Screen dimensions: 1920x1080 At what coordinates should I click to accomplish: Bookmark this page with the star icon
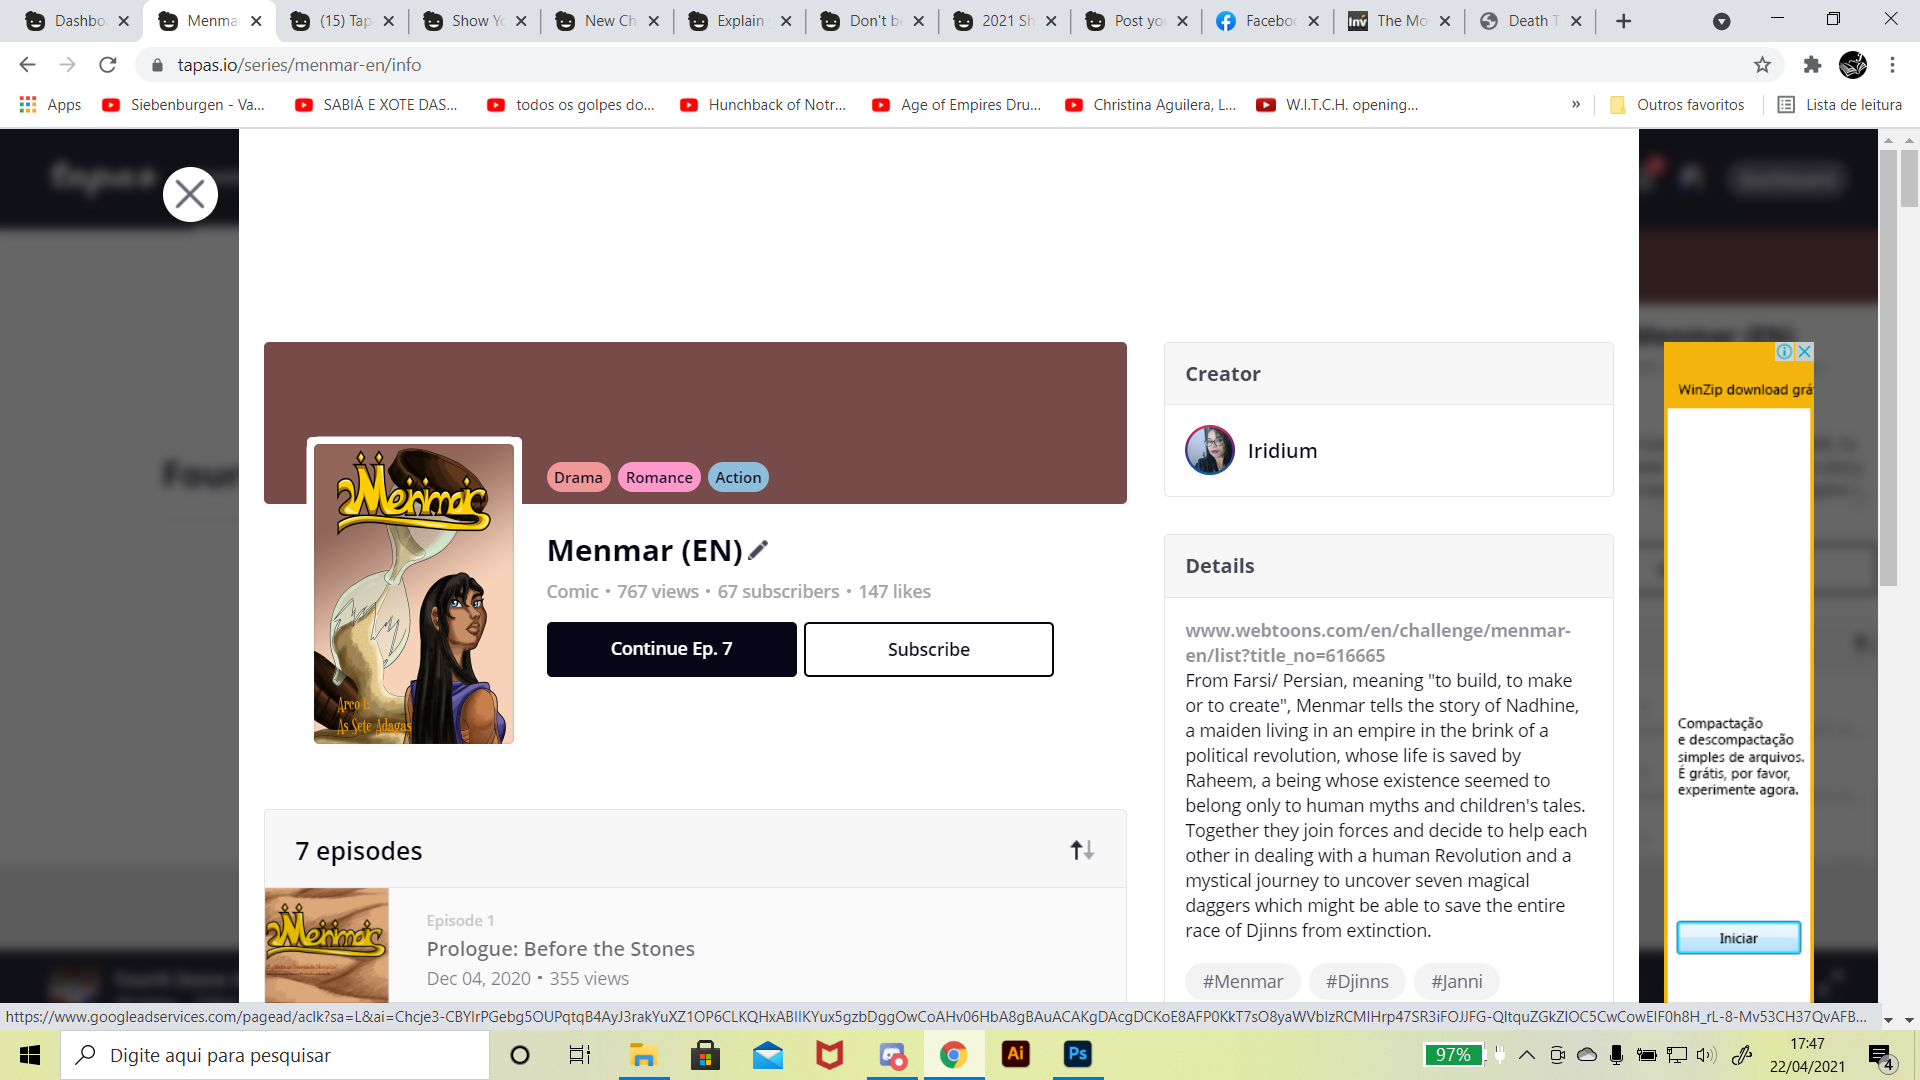pos(1762,65)
